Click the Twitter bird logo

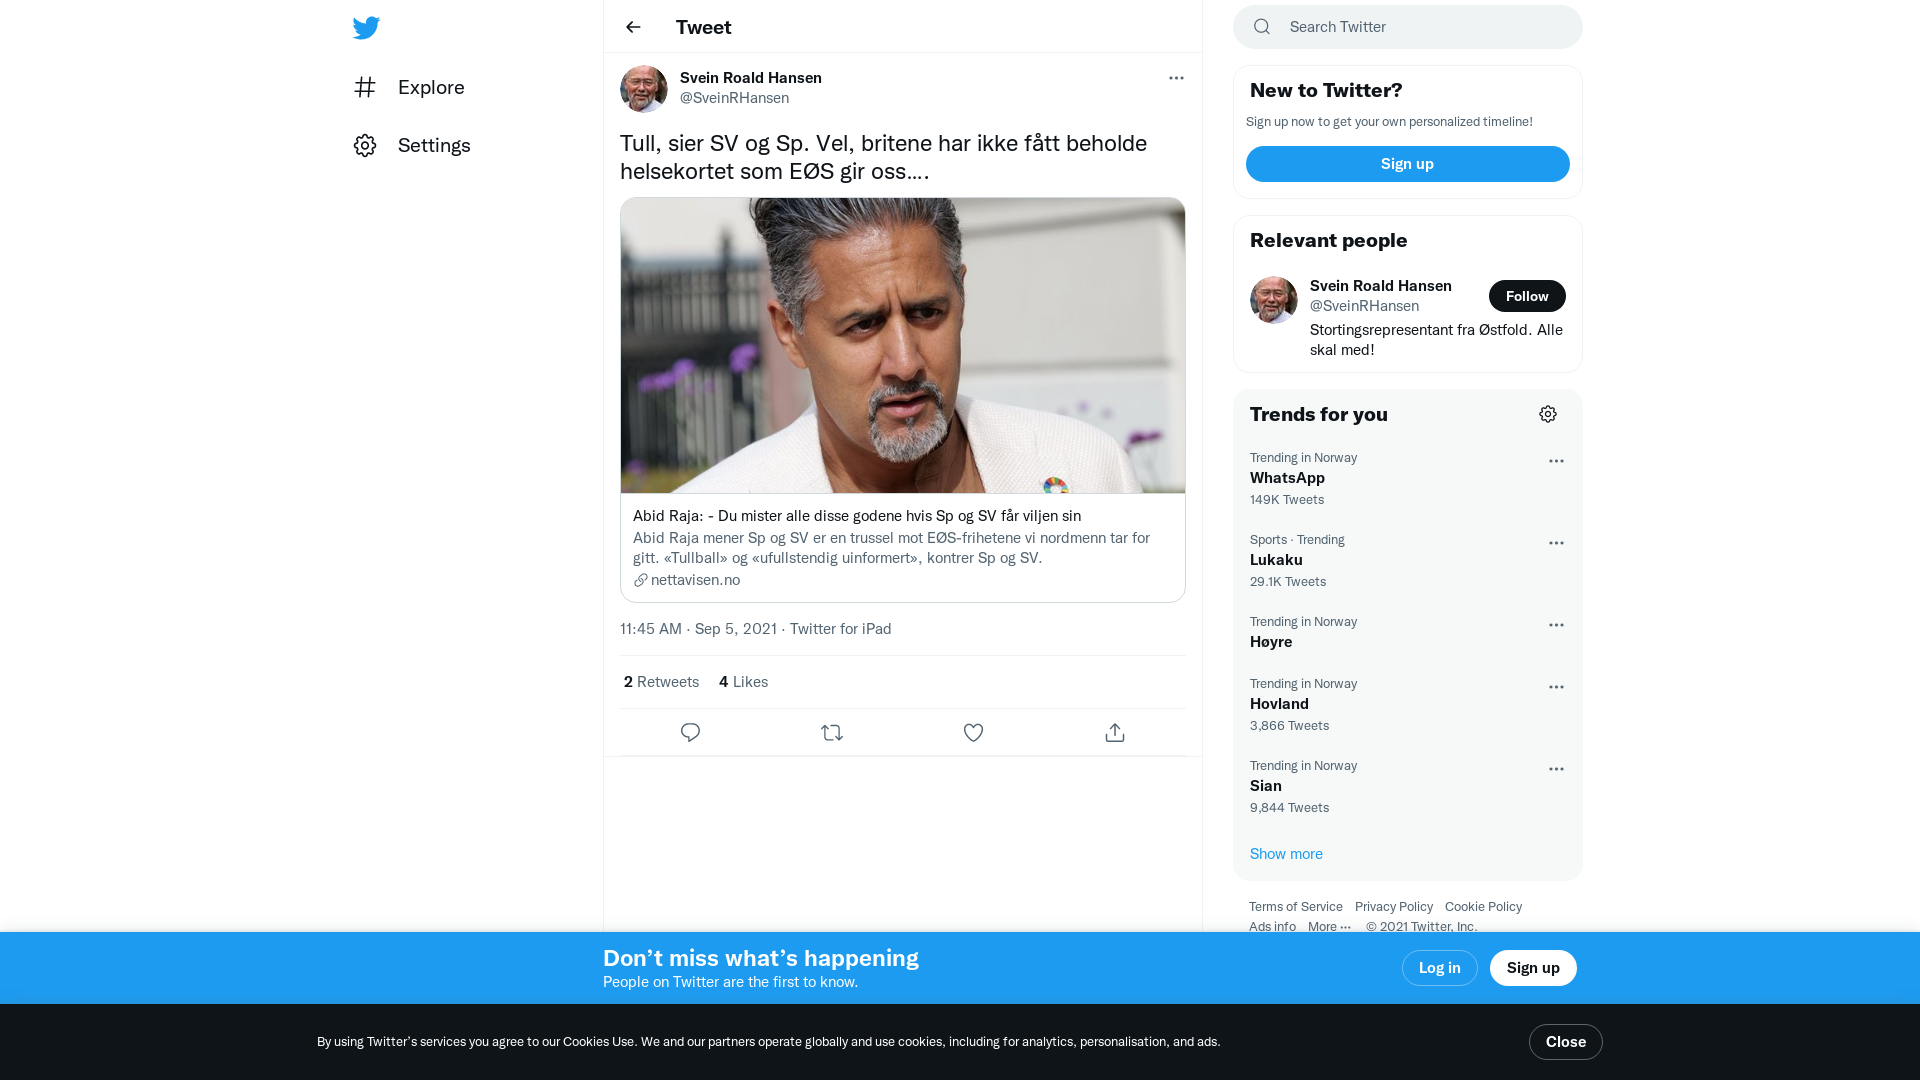pyautogui.click(x=366, y=27)
